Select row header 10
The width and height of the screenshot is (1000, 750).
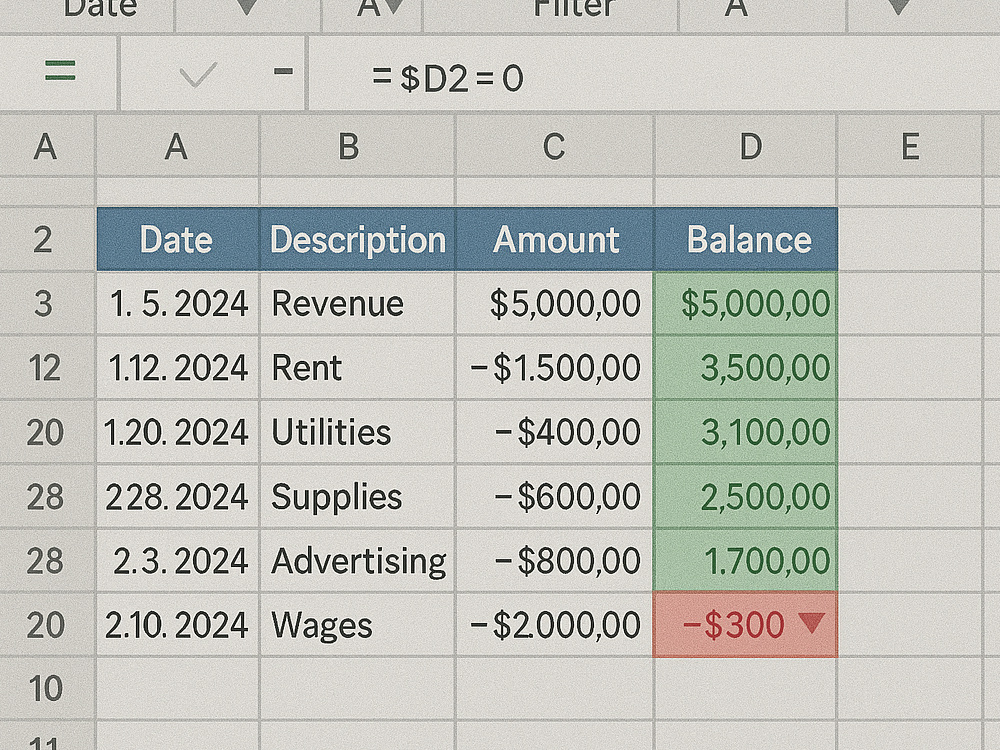coord(47,689)
